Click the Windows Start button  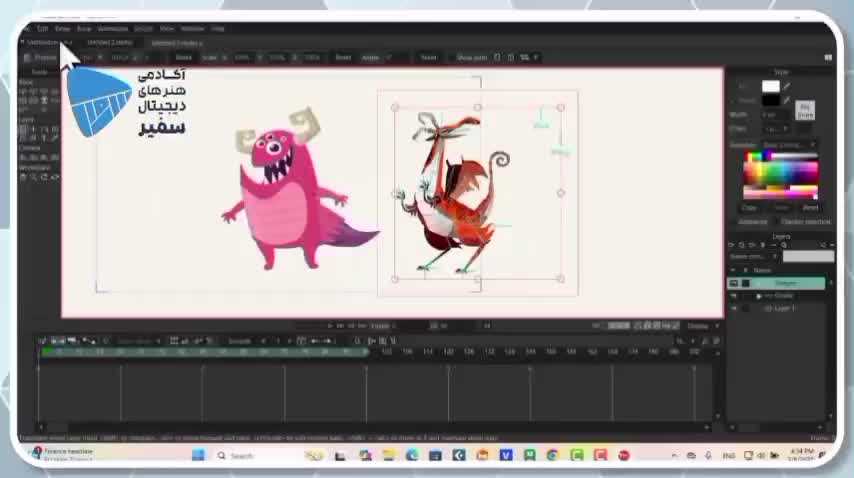point(198,455)
